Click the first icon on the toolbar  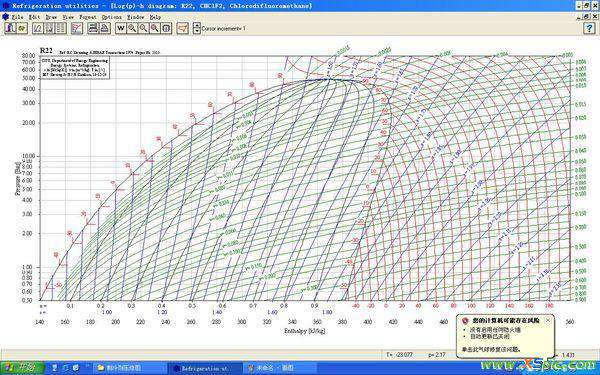pos(10,28)
